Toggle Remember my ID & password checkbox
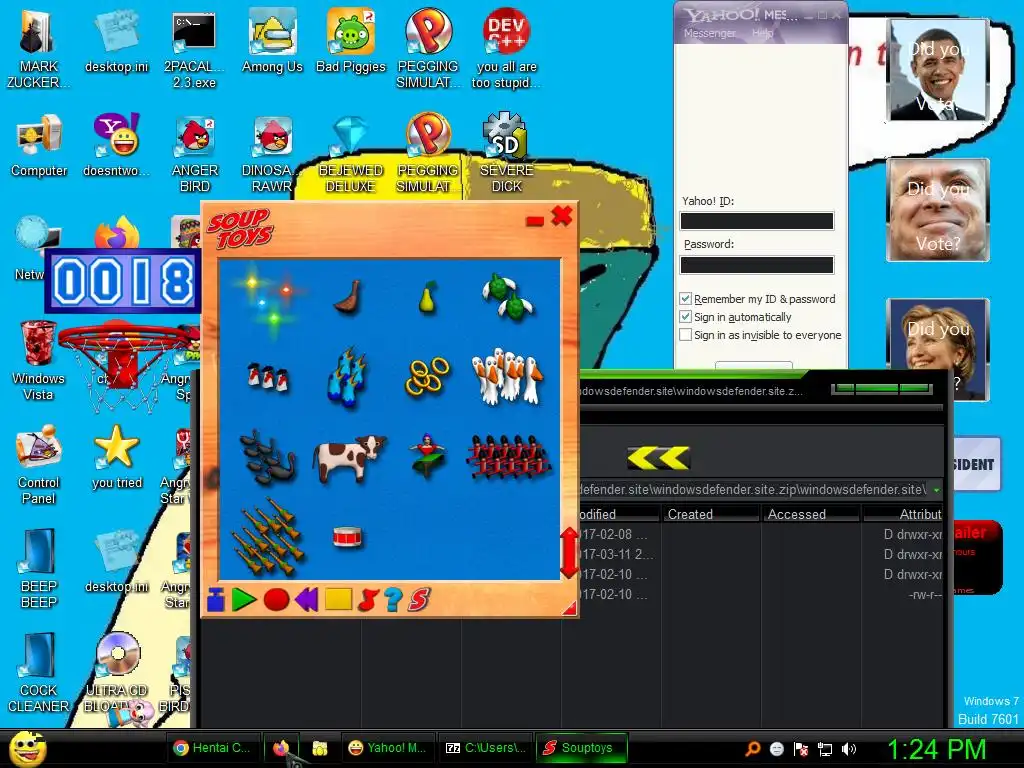This screenshot has width=1024, height=768. [685, 298]
